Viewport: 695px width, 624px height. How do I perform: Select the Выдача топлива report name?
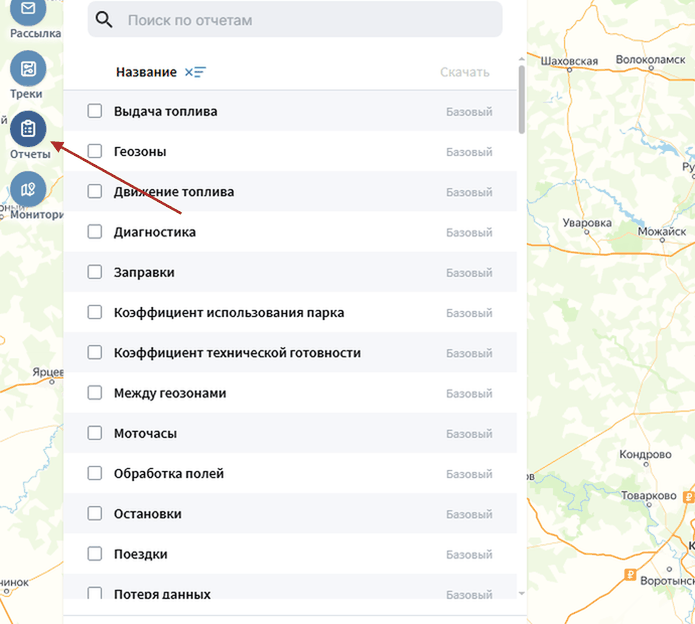(165, 111)
